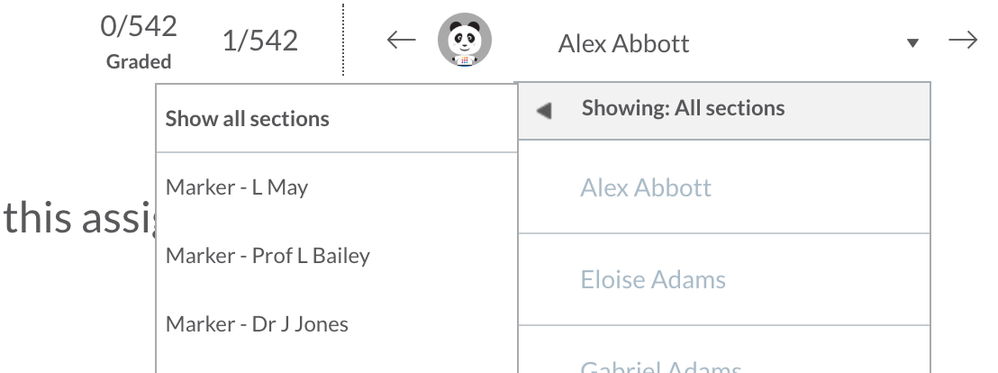Viewport: 998px width, 373px height.
Task: Pick Alex Abbott from the student list
Action: [x=724, y=187]
